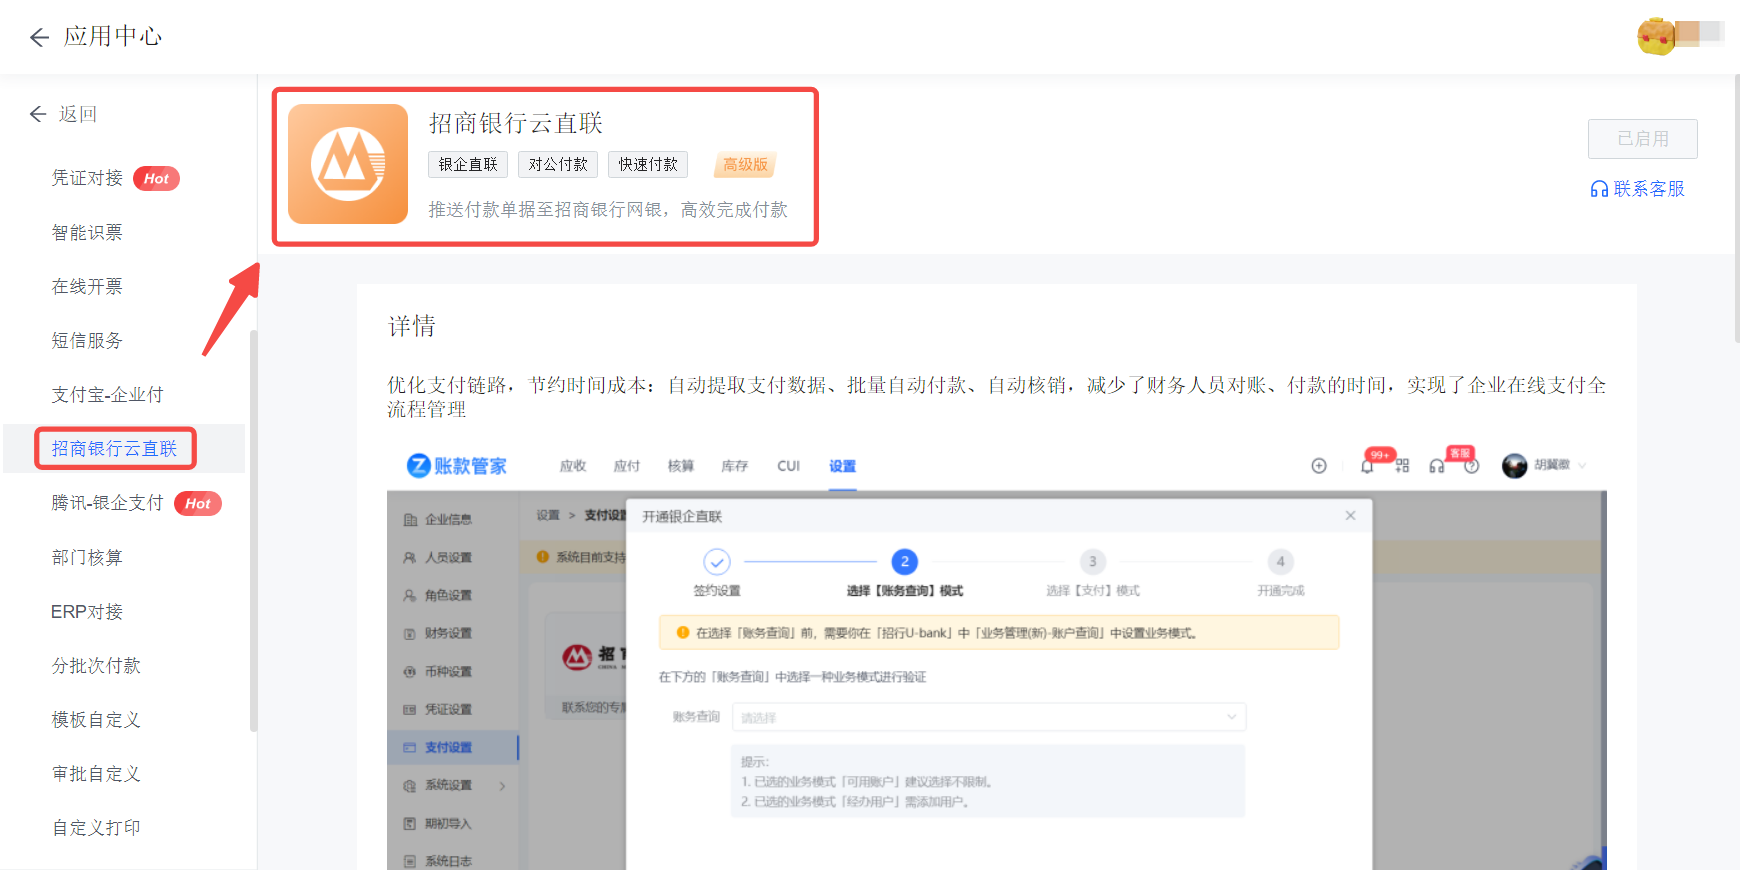This screenshot has height=870, width=1740.
Task: Click the 招商银行云直联 heading title
Action: [516, 123]
